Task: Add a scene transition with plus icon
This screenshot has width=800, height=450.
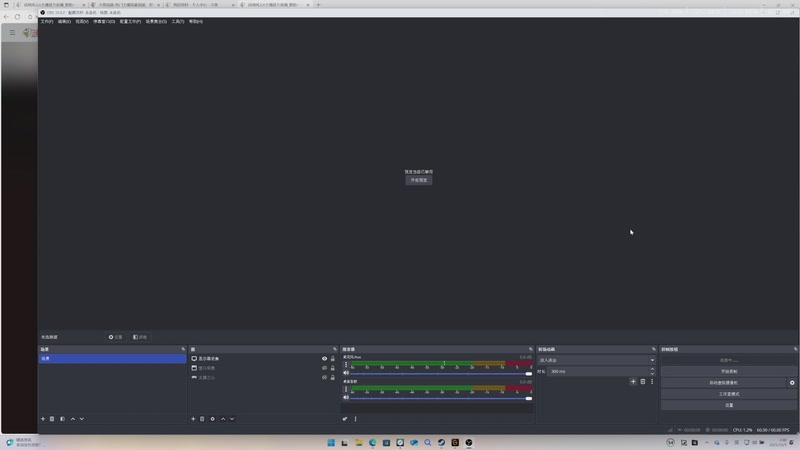Action: point(633,382)
